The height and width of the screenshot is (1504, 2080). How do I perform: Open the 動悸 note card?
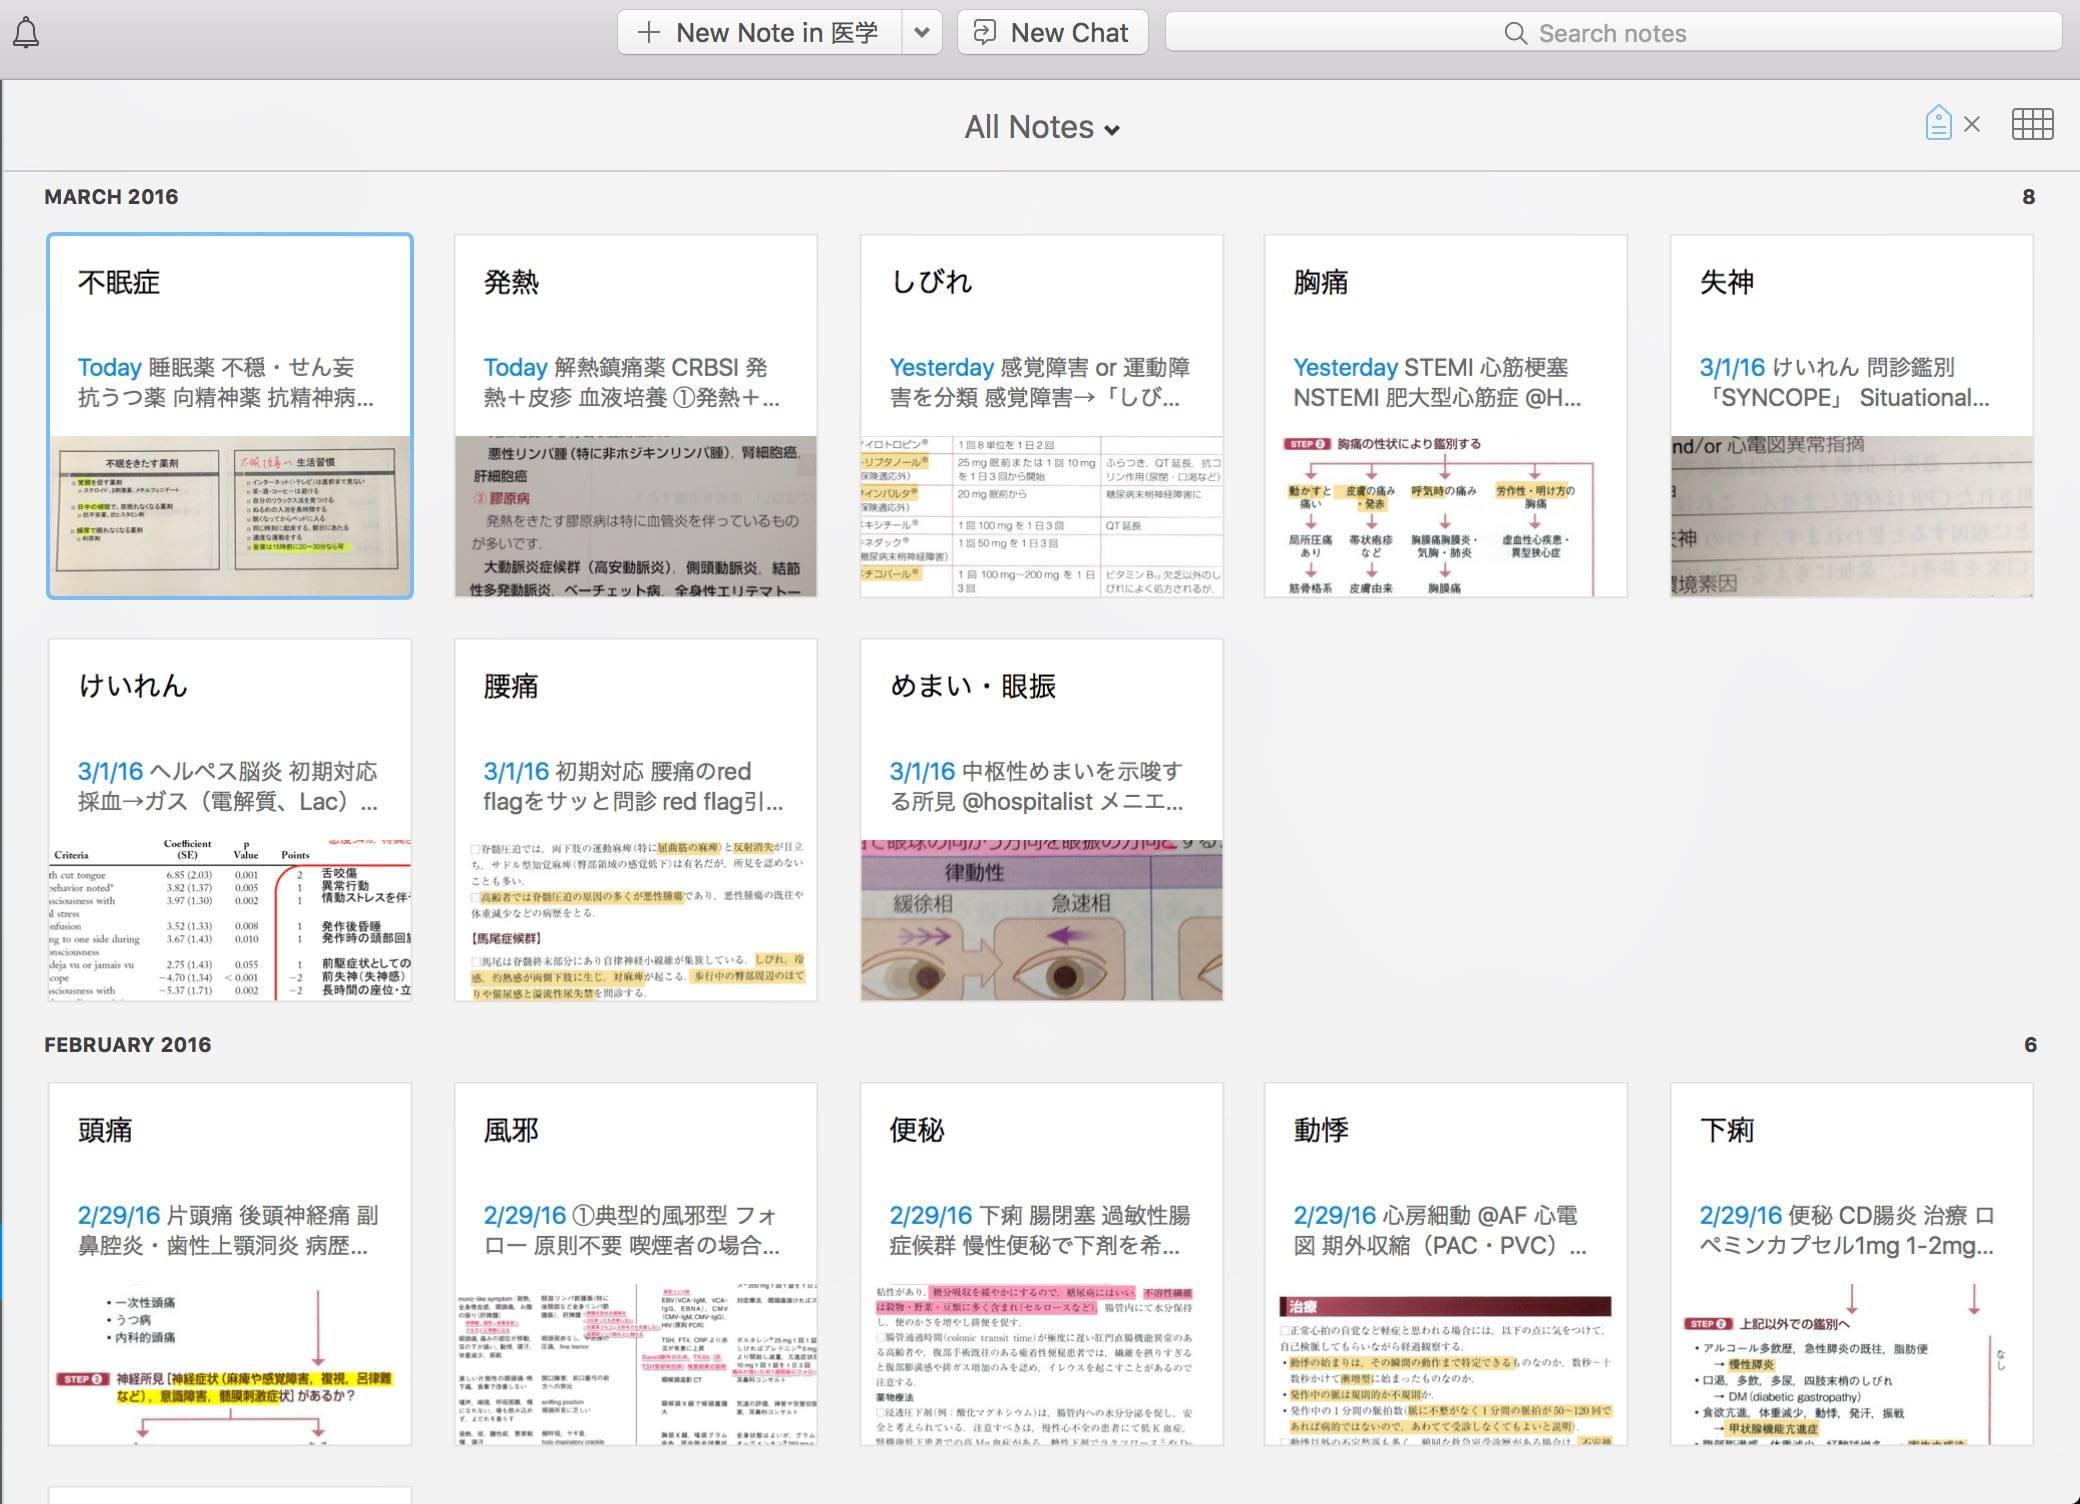point(1445,1264)
